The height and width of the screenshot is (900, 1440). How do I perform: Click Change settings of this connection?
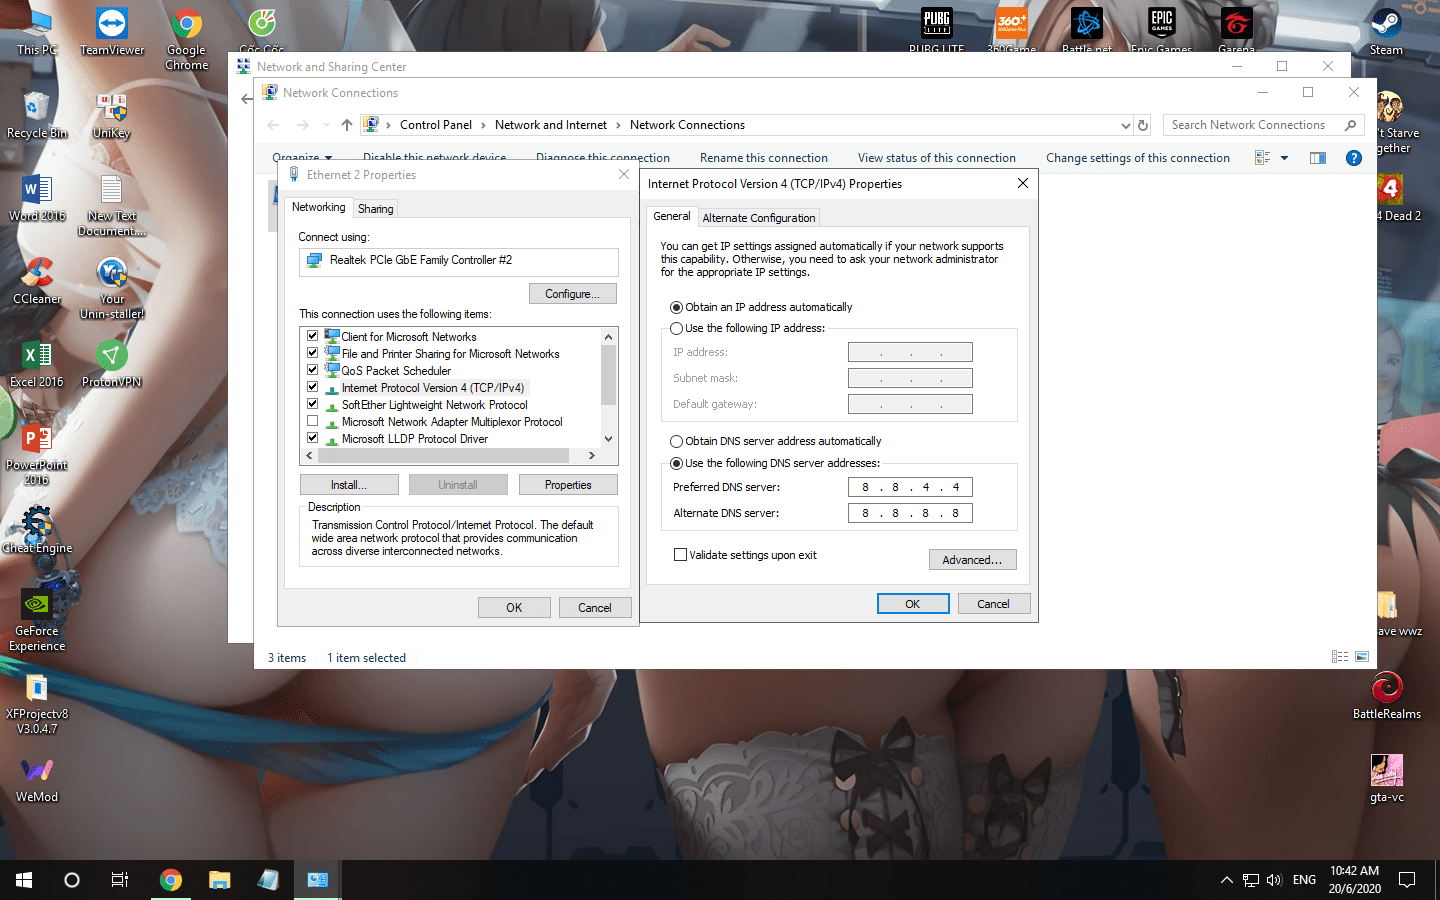pyautogui.click(x=1138, y=158)
